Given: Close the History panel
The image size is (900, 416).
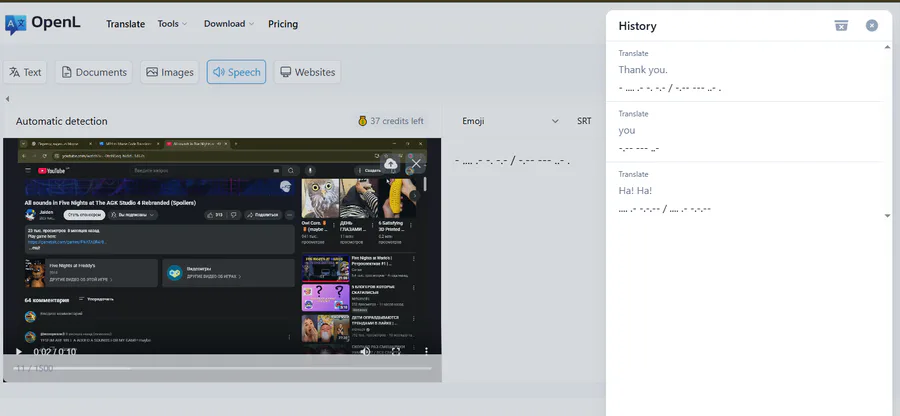Looking at the screenshot, I should tap(871, 25).
